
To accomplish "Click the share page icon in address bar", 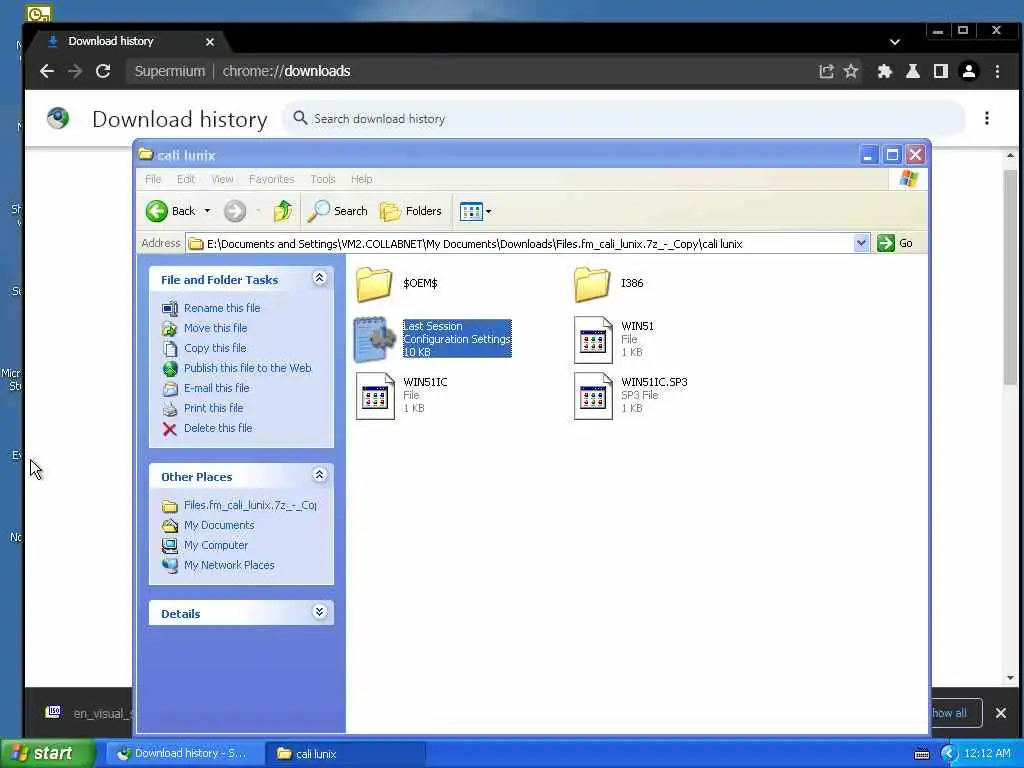I will 826,71.
